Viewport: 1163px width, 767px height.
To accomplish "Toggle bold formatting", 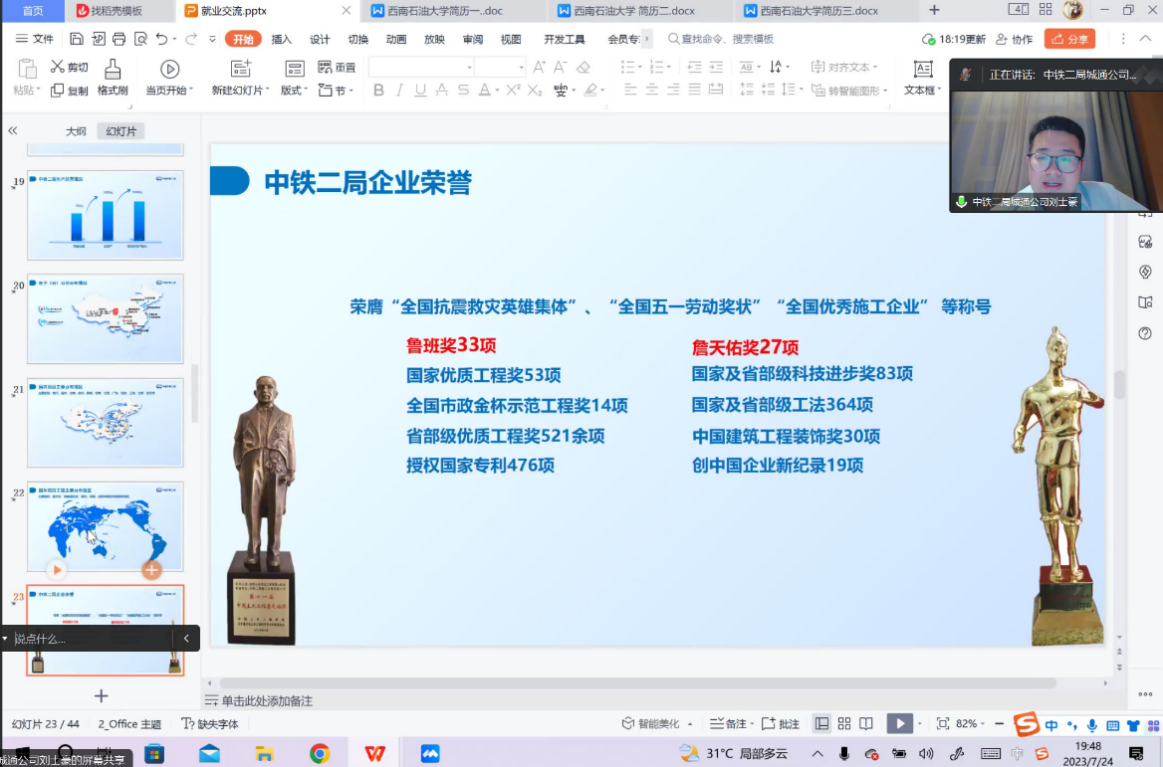I will point(378,90).
